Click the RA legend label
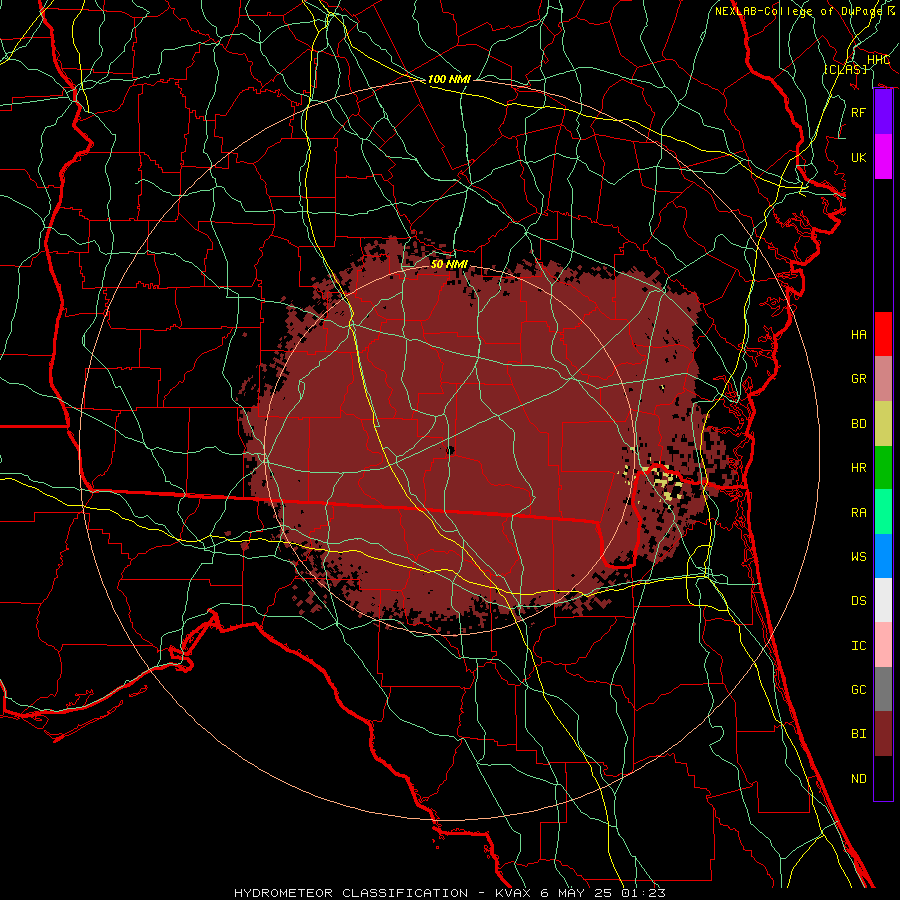Viewport: 900px width, 900px height. tap(858, 513)
